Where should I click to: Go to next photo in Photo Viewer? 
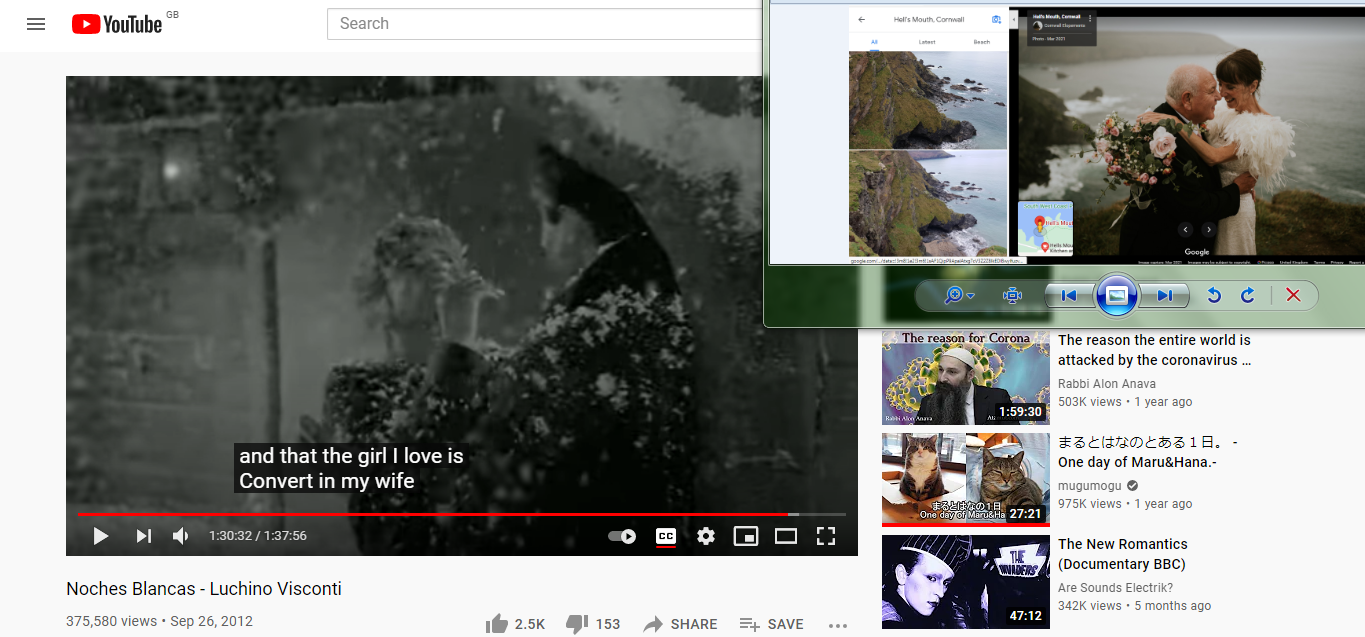[1165, 296]
